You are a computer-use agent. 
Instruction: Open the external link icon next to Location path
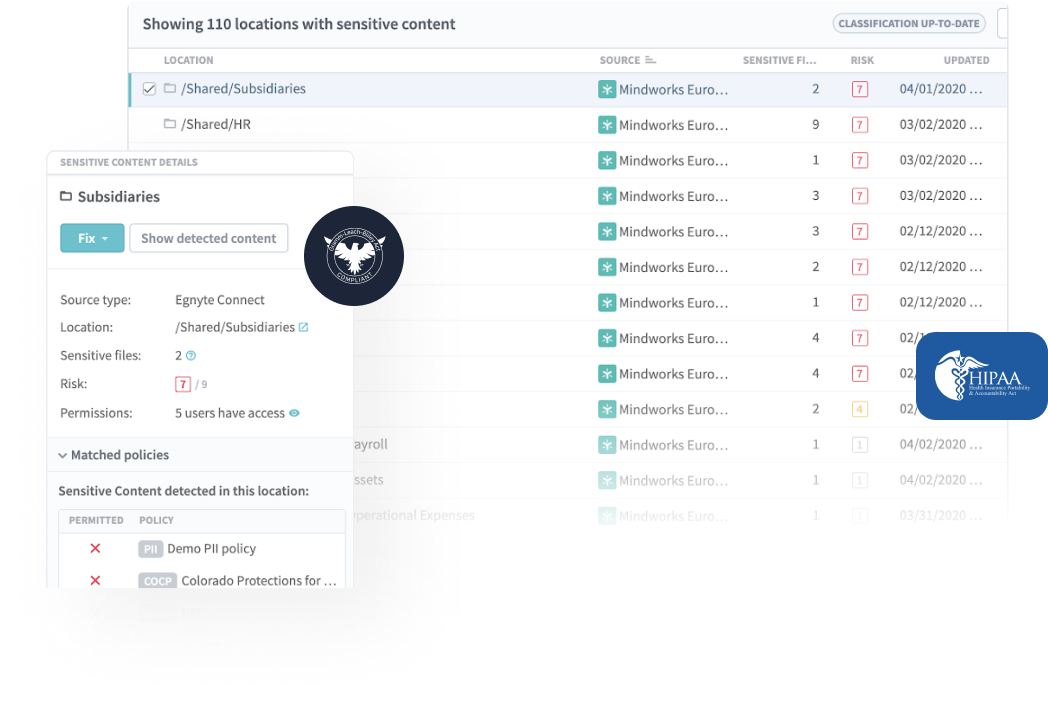(304, 327)
